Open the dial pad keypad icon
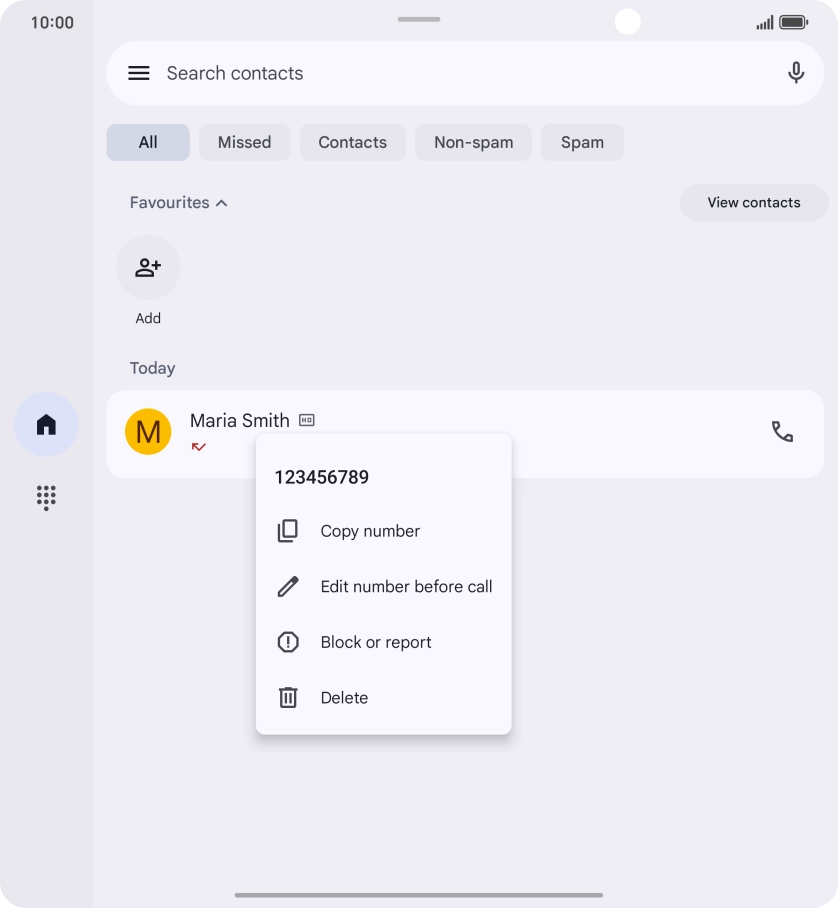Viewport: 838px width, 908px height. tap(46, 497)
